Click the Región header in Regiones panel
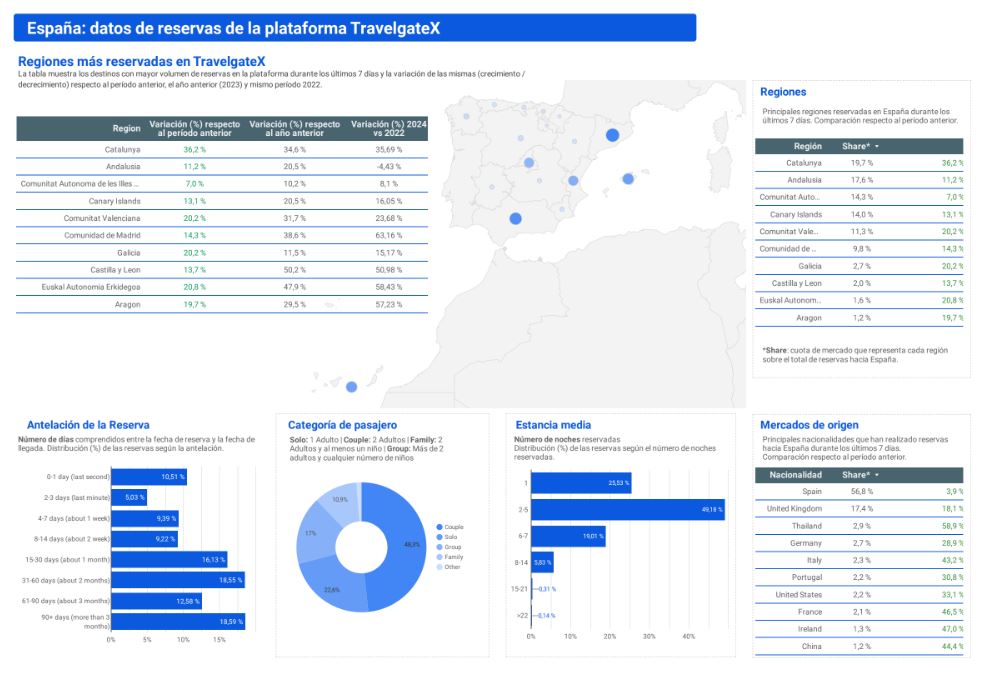This screenshot has width=991, height=673. [x=808, y=147]
